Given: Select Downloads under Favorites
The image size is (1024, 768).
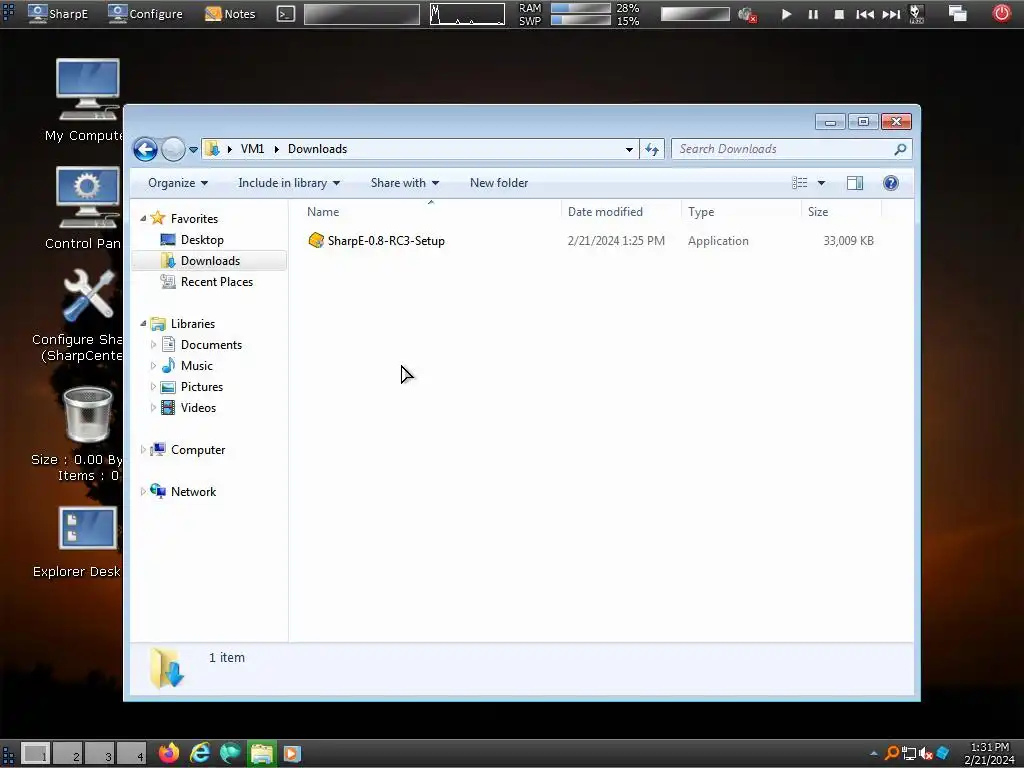Looking at the screenshot, I should coord(210,261).
